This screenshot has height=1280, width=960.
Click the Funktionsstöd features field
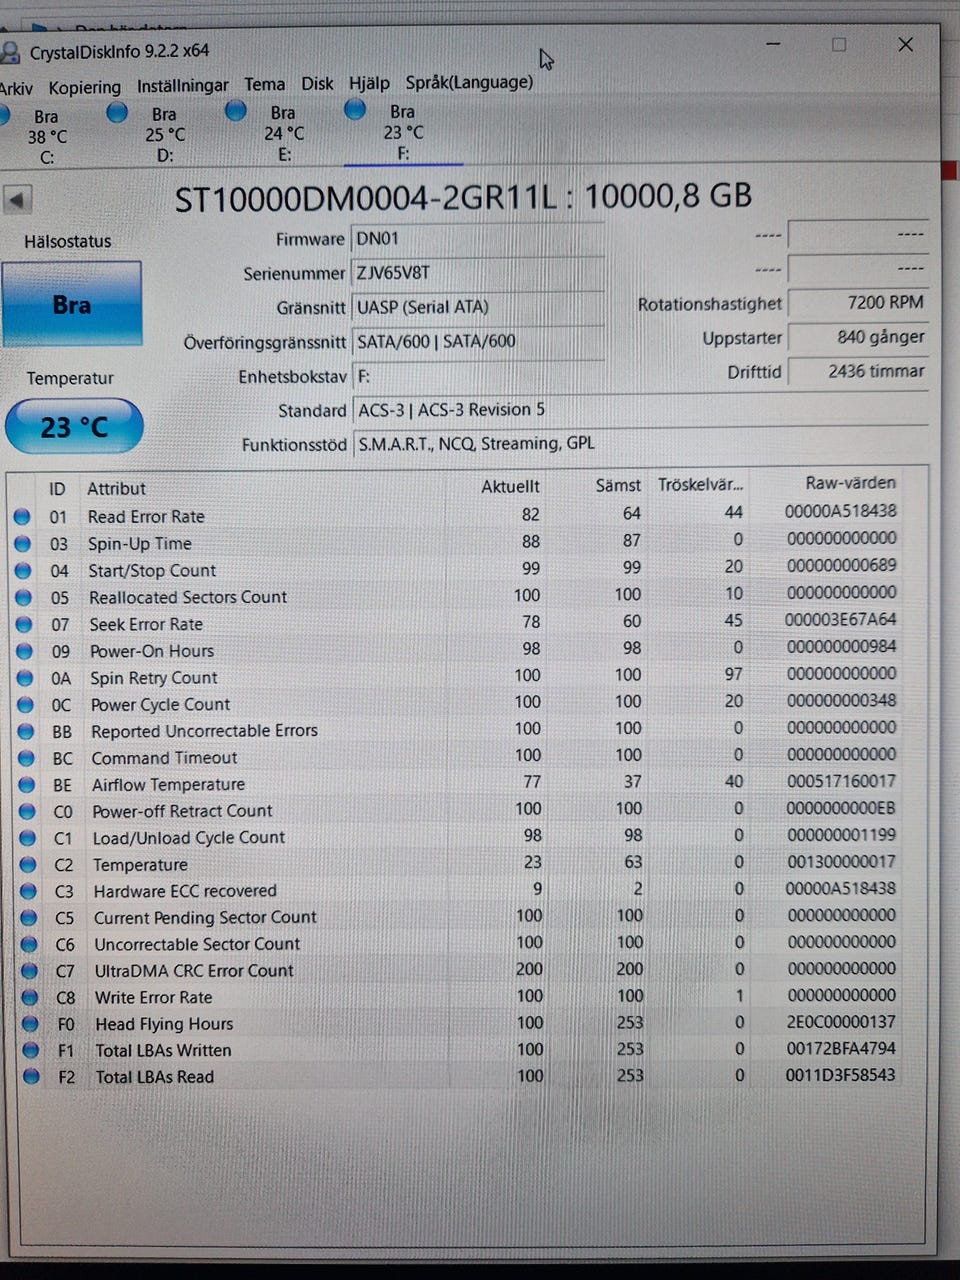coord(640,444)
